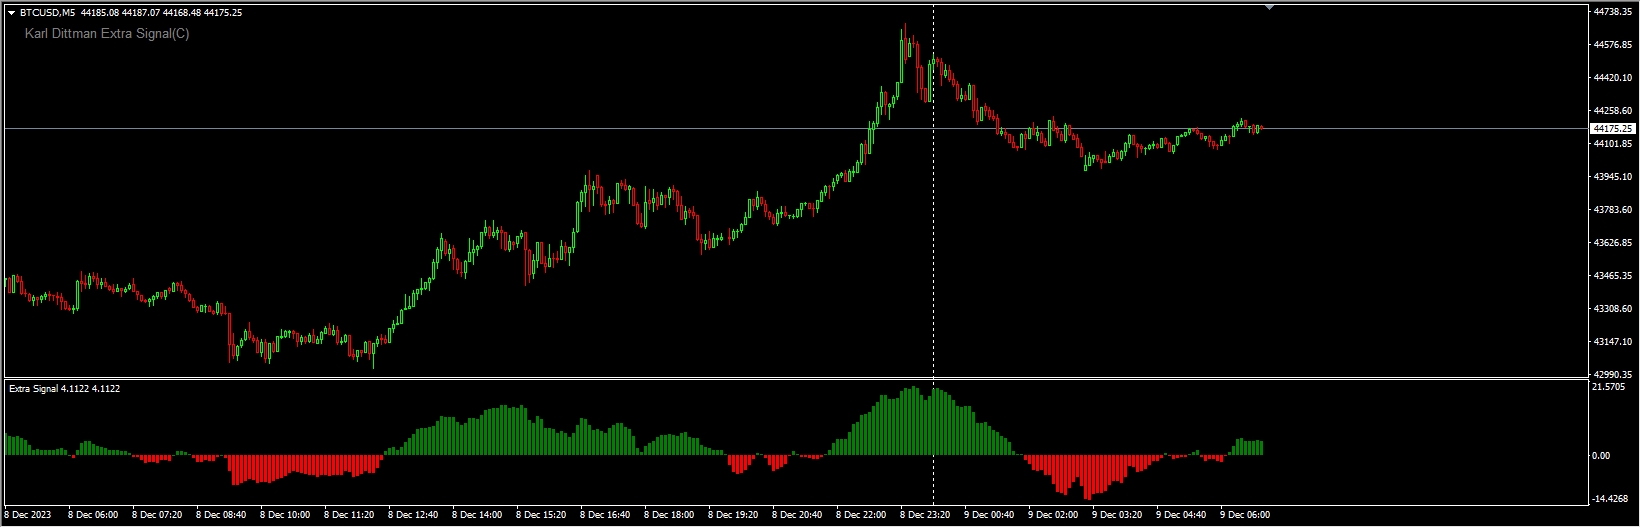Click the '8 Dec 22:00' time label
1641x528 pixels.
coord(861,516)
